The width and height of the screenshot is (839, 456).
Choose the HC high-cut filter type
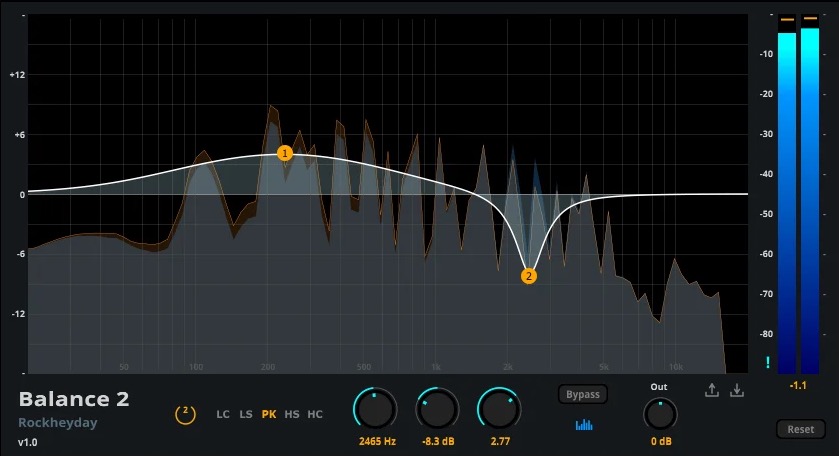[315, 414]
